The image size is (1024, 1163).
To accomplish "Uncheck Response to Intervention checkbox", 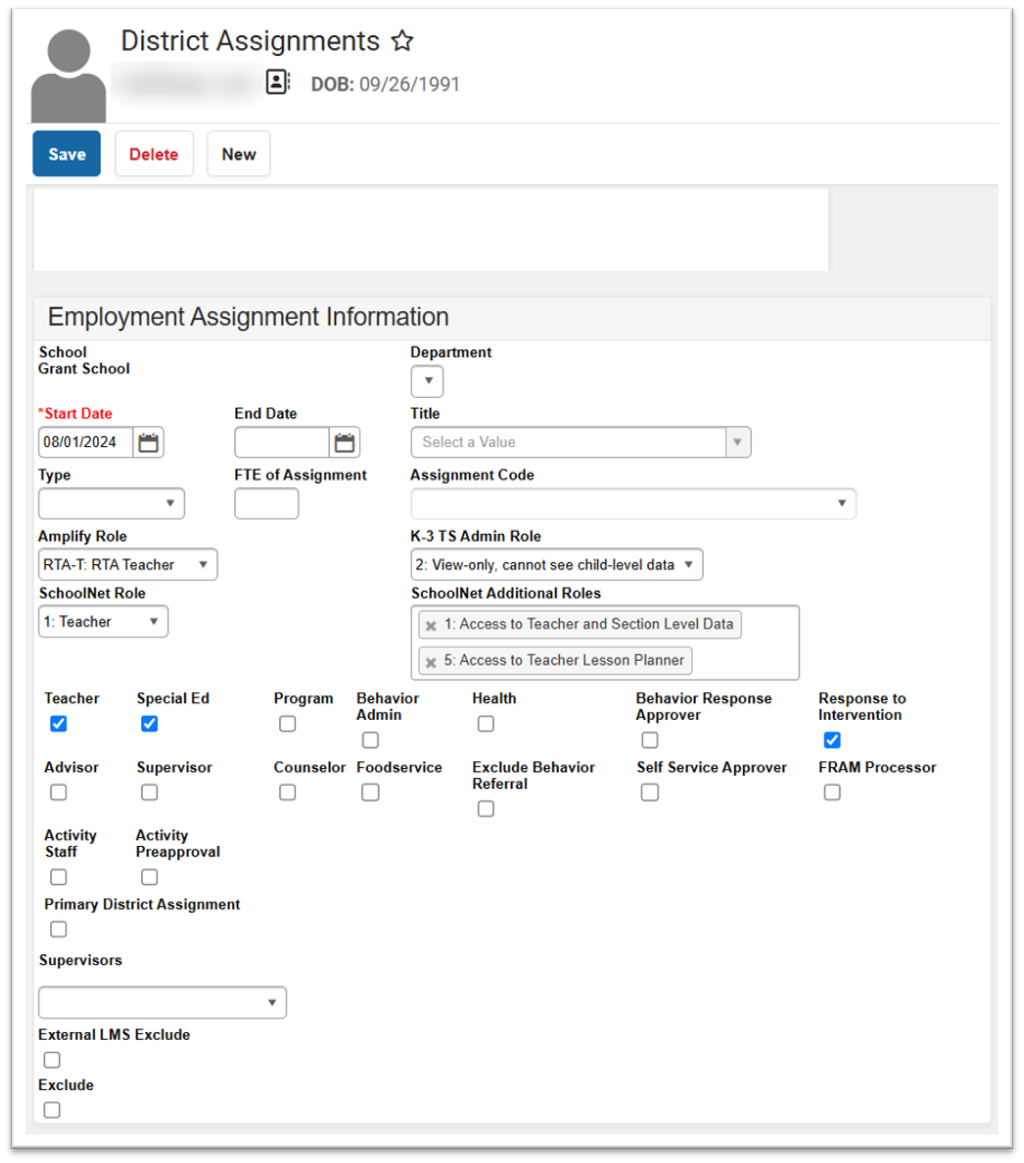I will click(832, 740).
